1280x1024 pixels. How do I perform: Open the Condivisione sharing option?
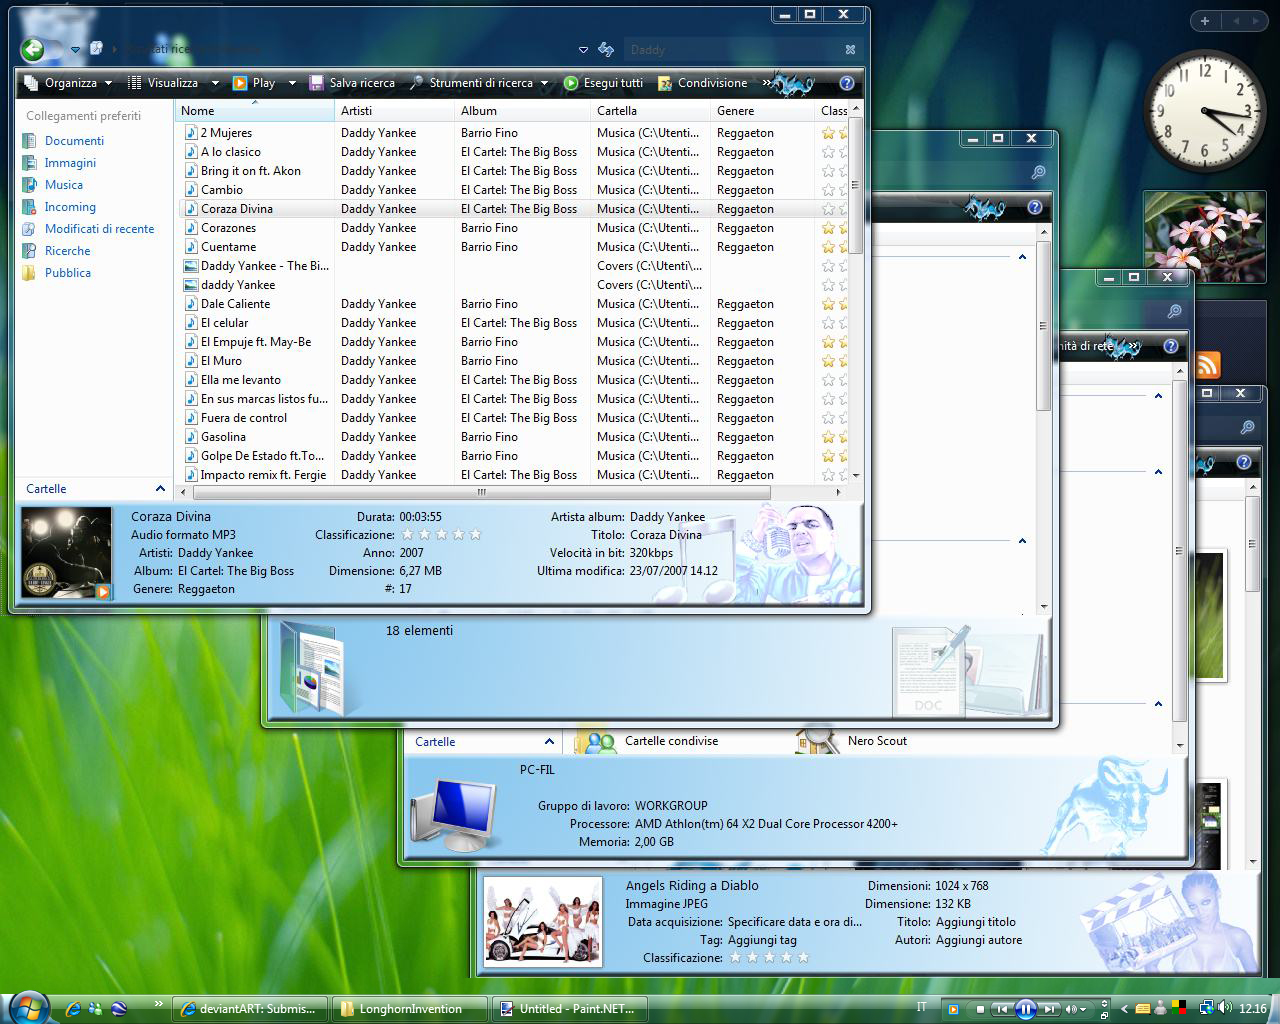tap(702, 83)
